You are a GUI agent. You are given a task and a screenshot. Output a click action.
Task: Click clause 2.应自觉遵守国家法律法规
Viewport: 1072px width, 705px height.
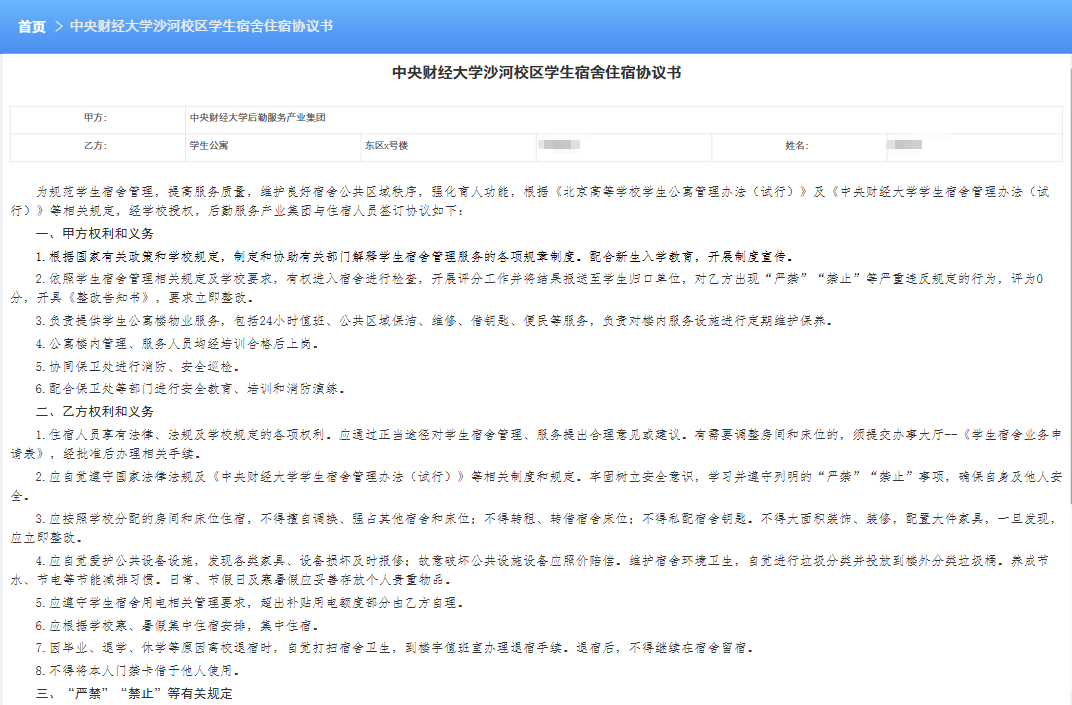[x=536, y=486]
